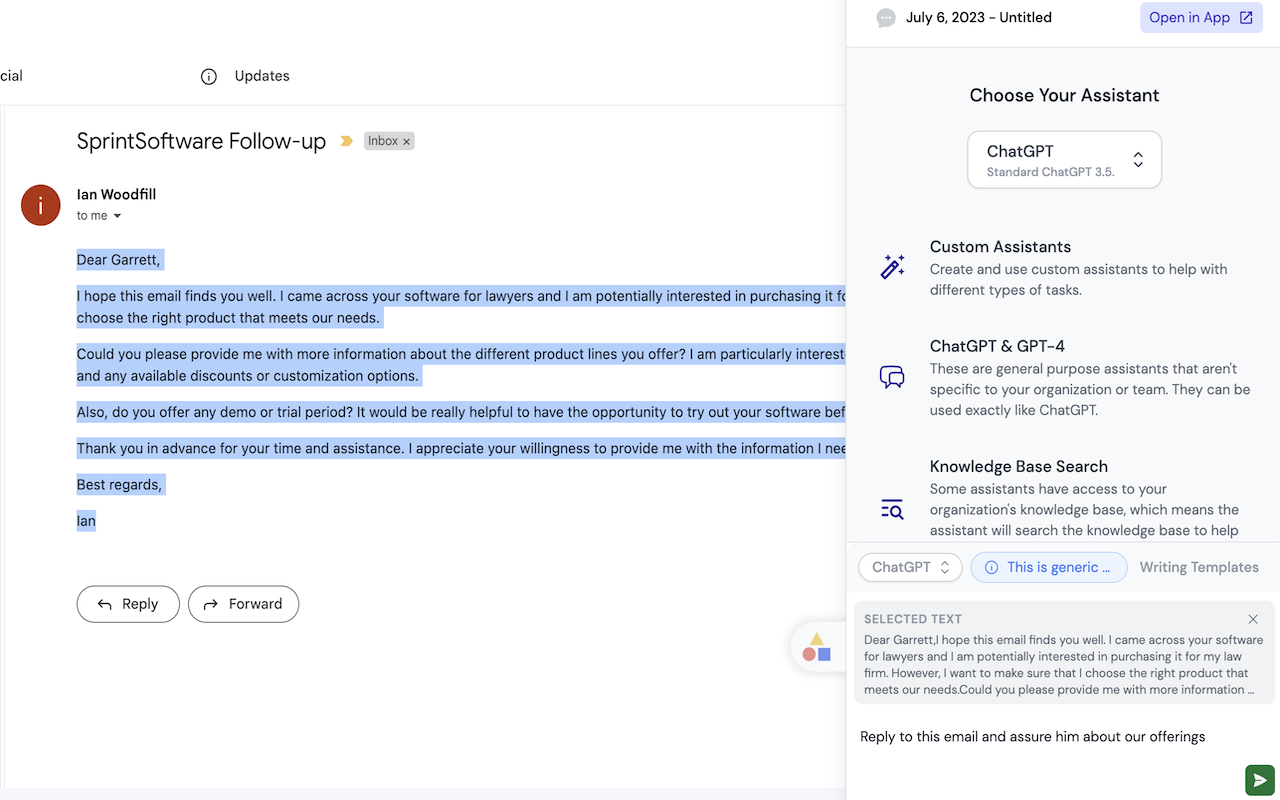Screen dimensions: 1280x800
Task: Click the chat bubble icon beside July 6 title
Action: [x=886, y=18]
